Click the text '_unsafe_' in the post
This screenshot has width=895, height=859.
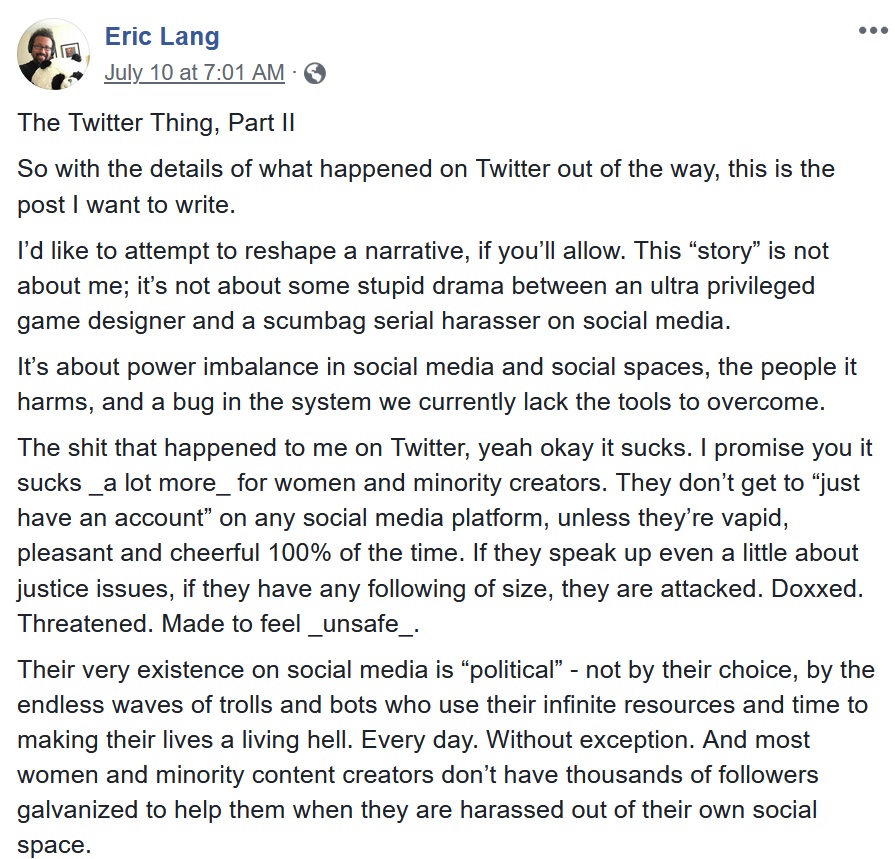coord(360,624)
